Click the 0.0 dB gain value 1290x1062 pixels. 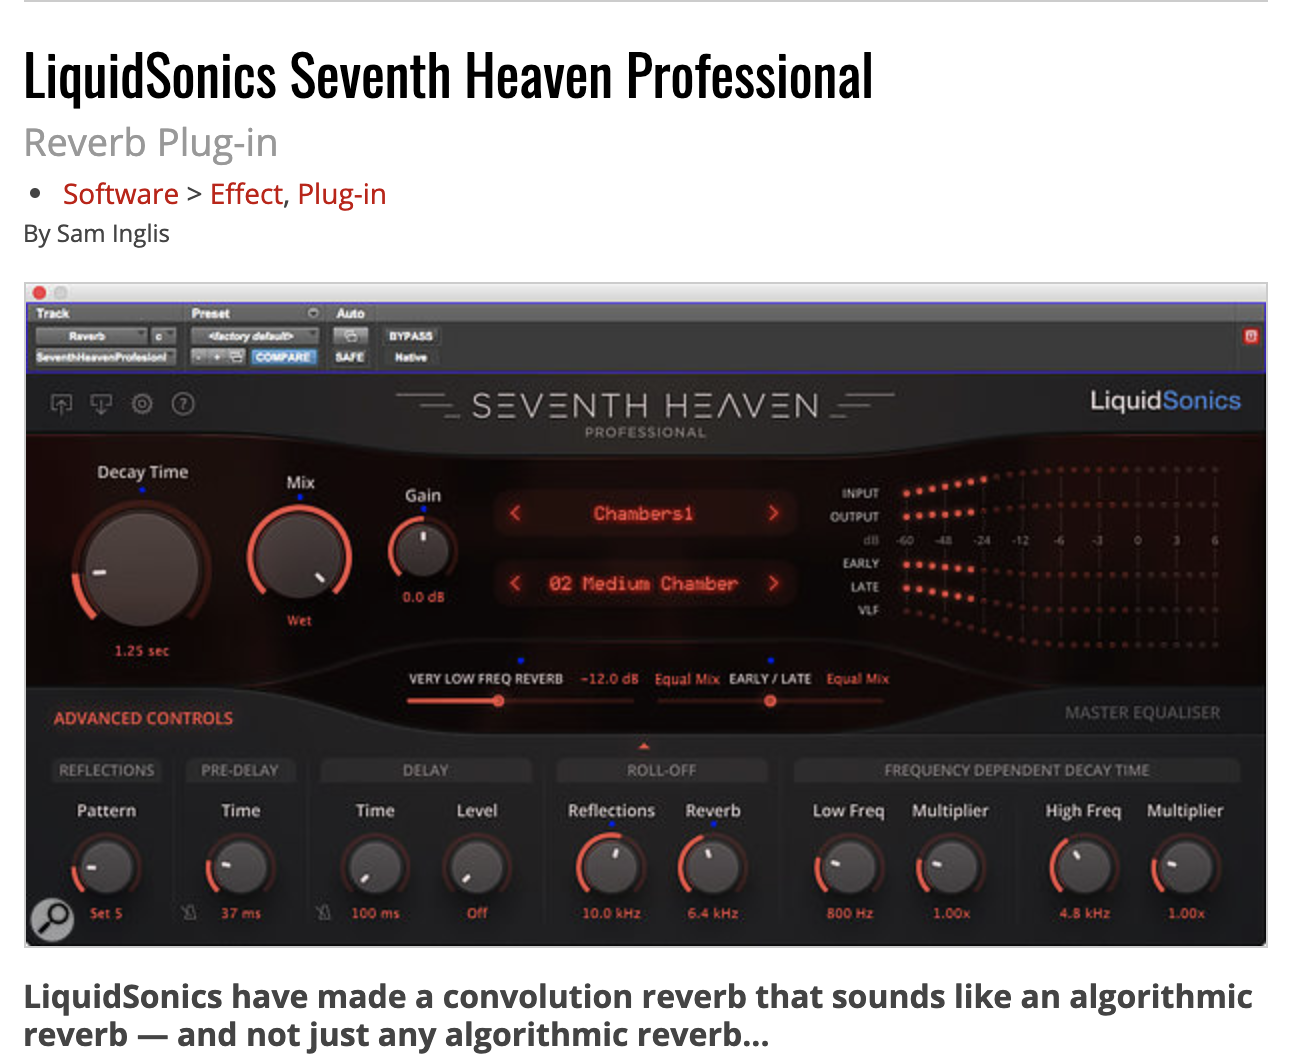coord(423,597)
